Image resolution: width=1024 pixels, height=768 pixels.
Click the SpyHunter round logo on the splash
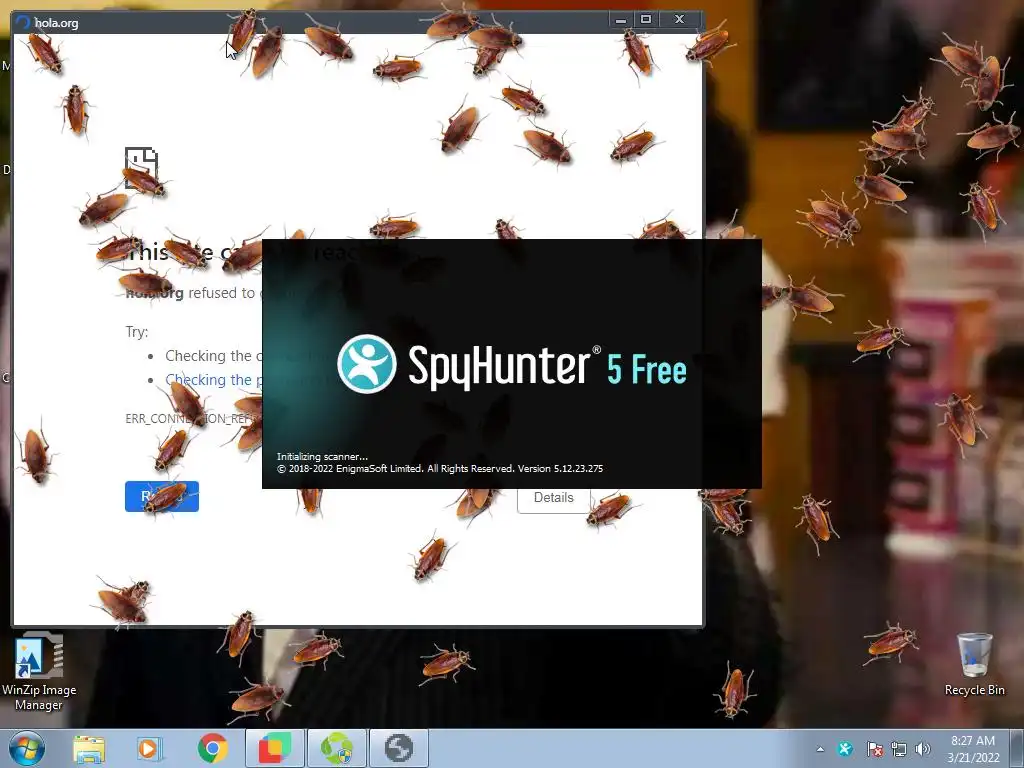point(366,364)
